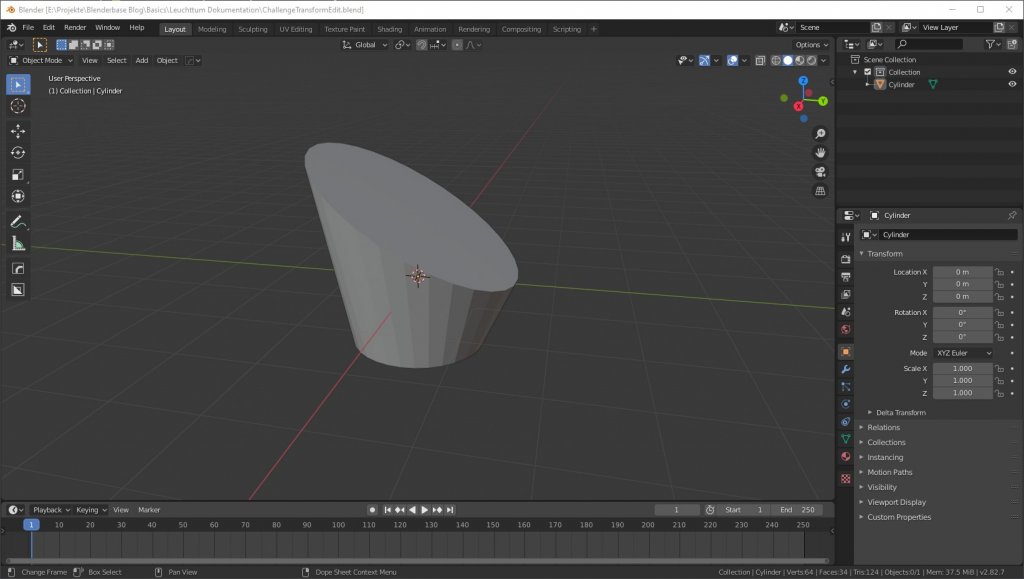Open the Object Mode dropdown

click(x=40, y=60)
